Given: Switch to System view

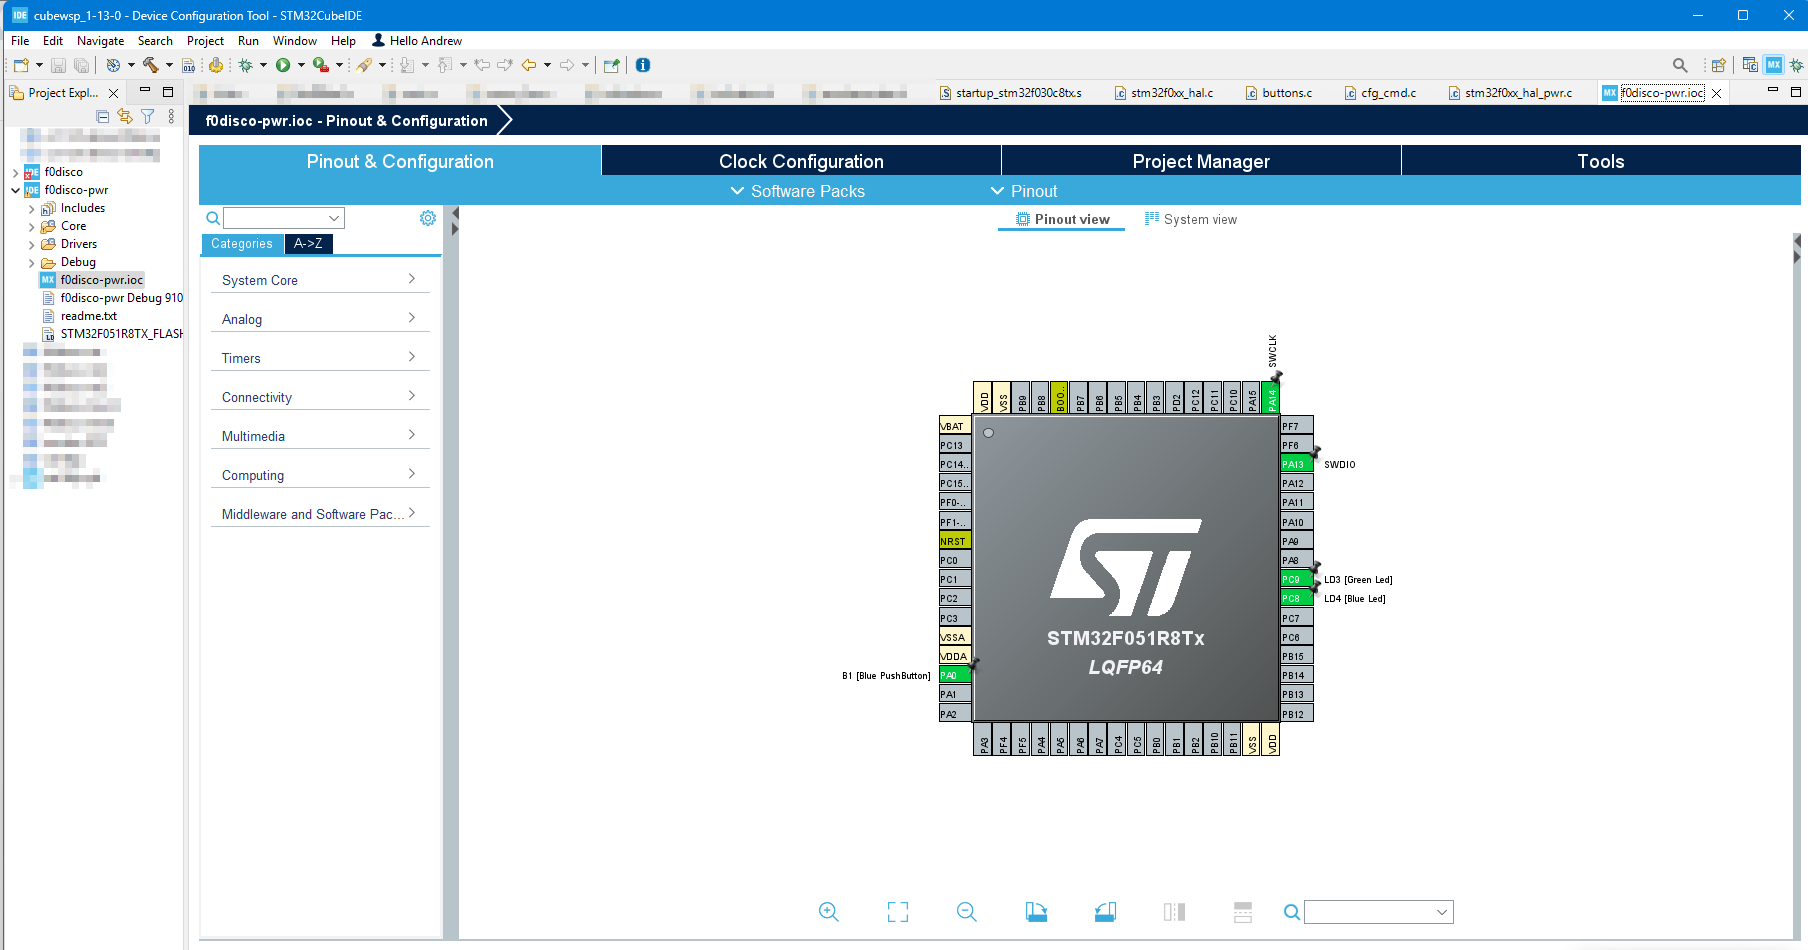Looking at the screenshot, I should coord(1198,218).
